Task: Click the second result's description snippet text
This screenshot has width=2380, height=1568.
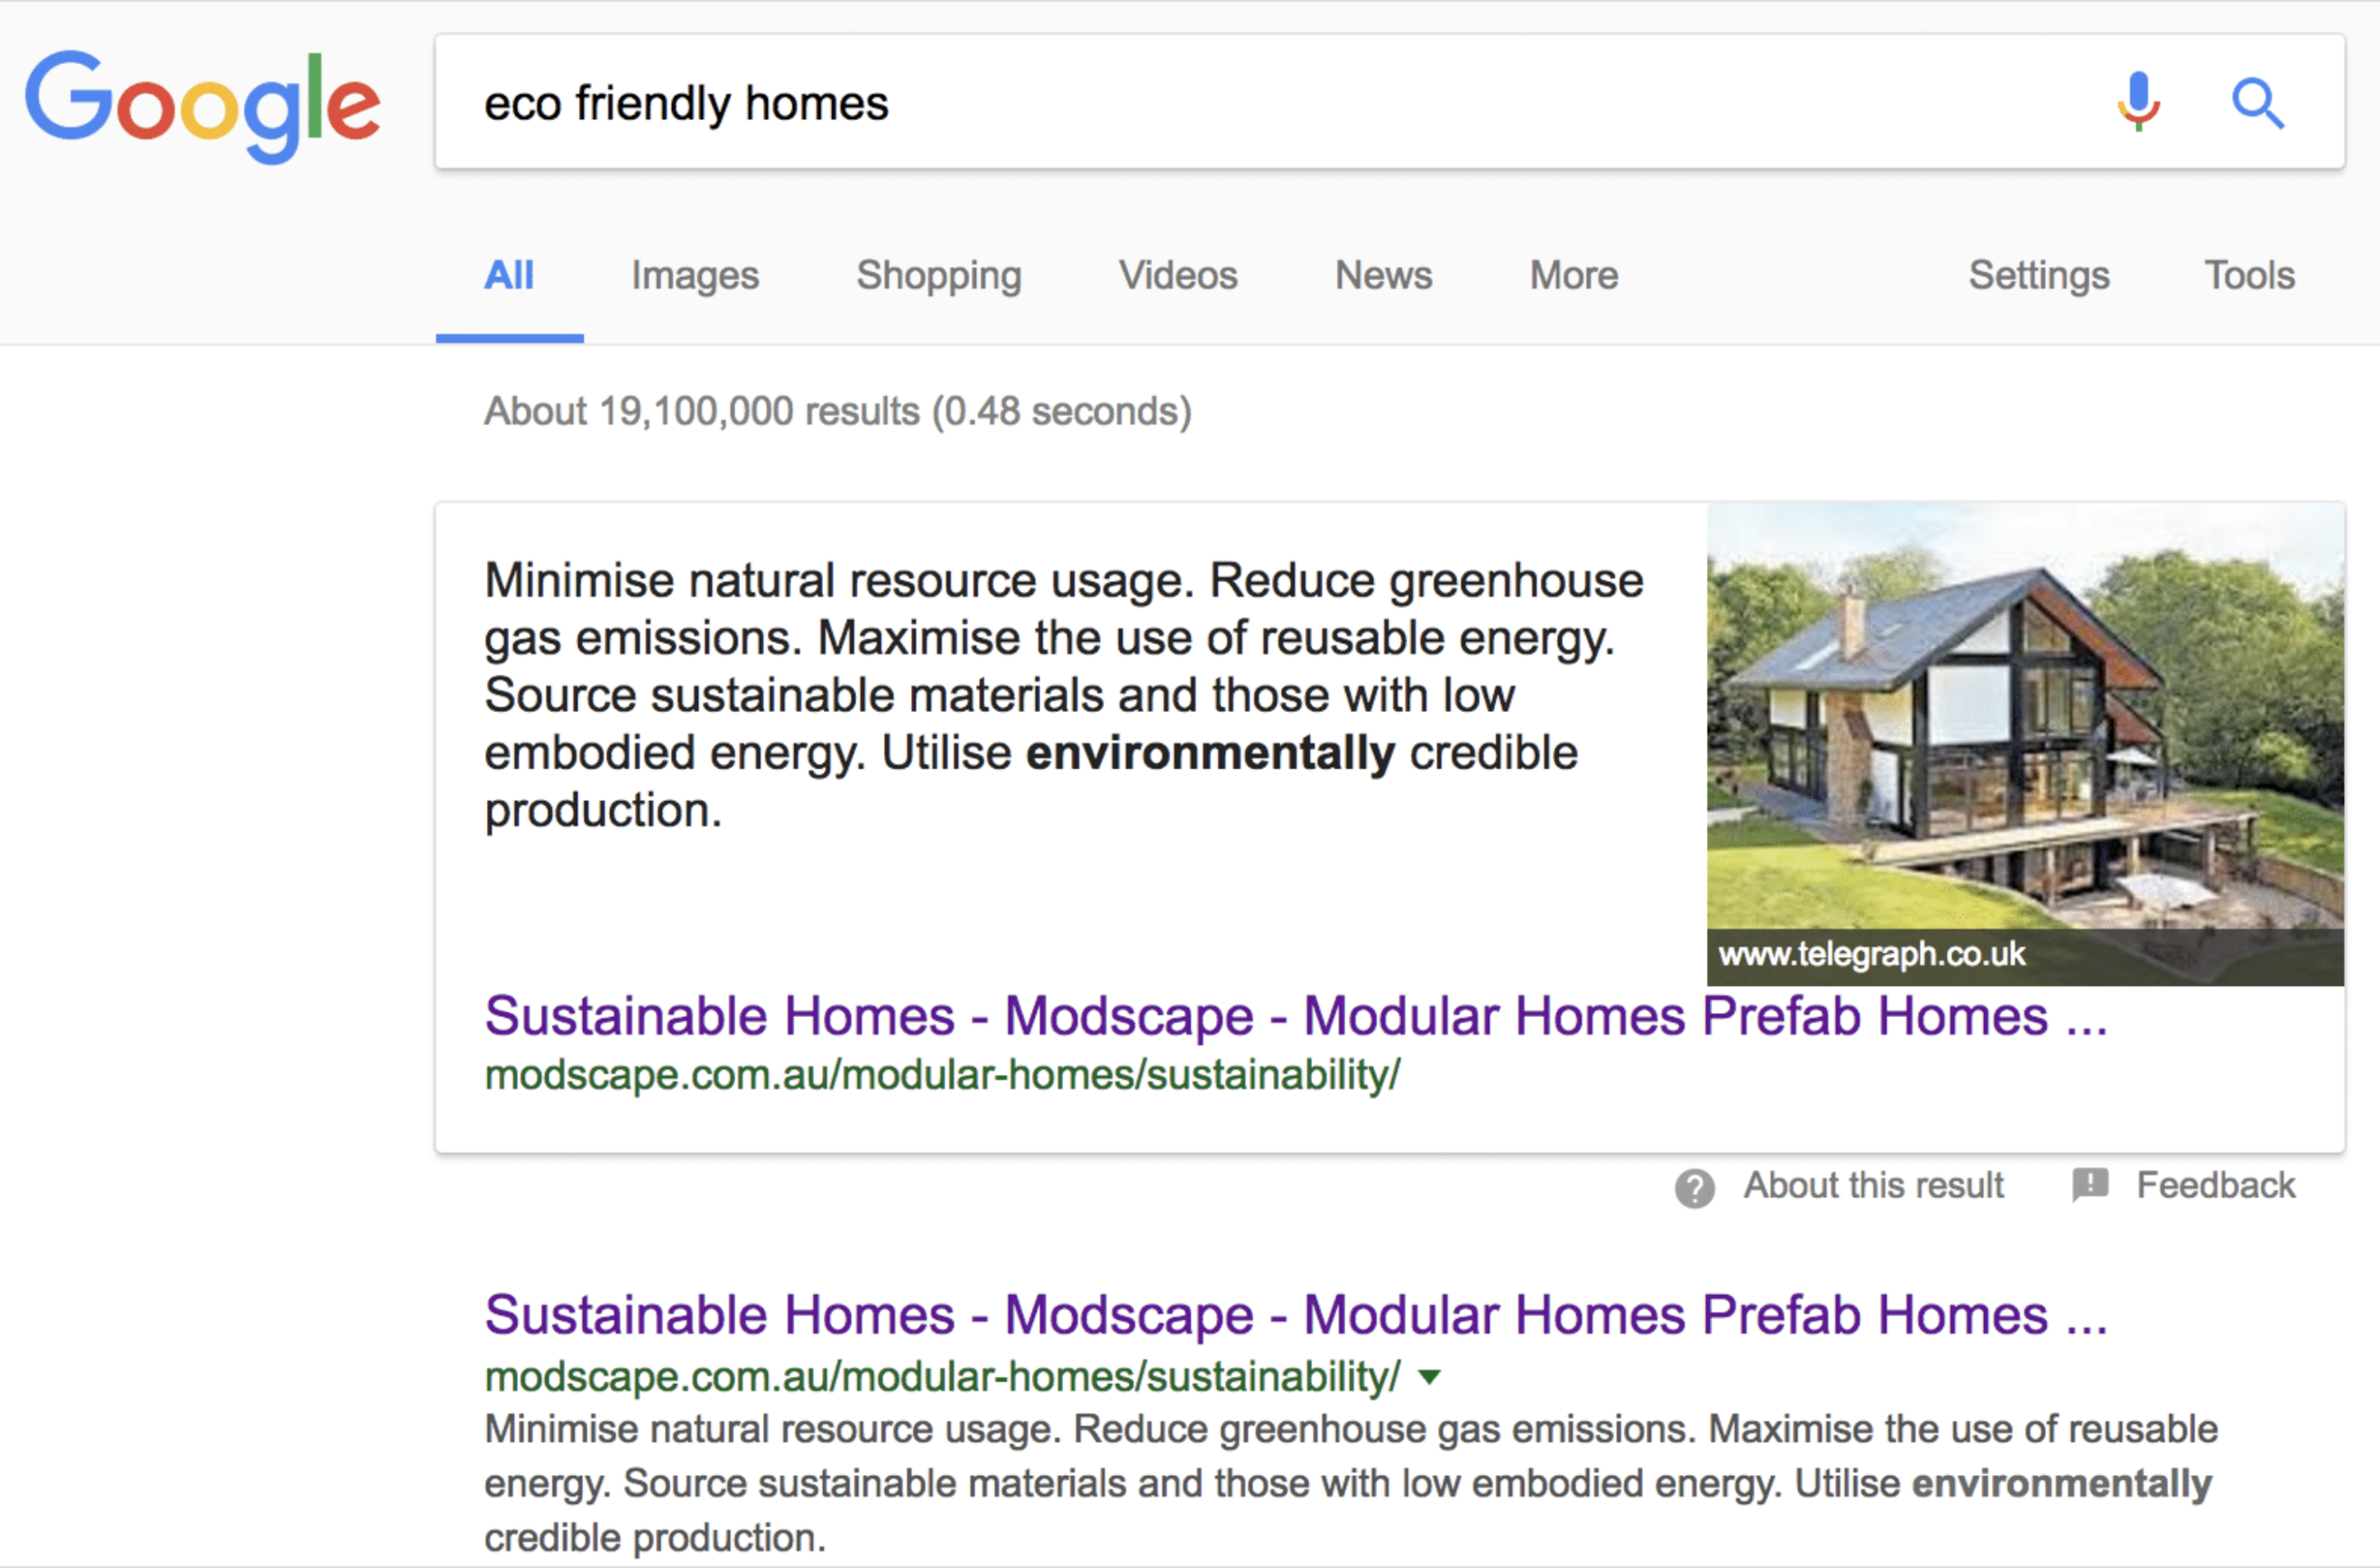Action: click(1351, 1483)
